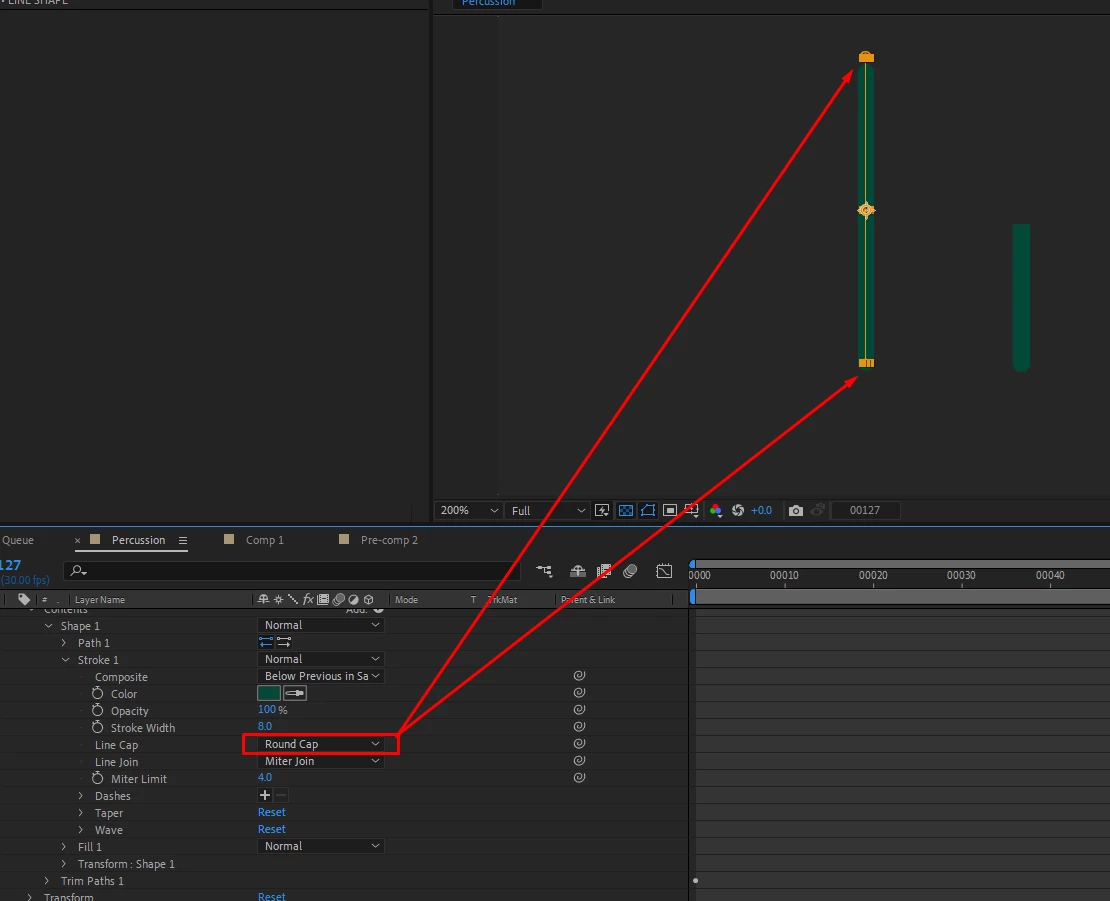Toggle the region of interest button
This screenshot has height=901, width=1110.
point(670,510)
